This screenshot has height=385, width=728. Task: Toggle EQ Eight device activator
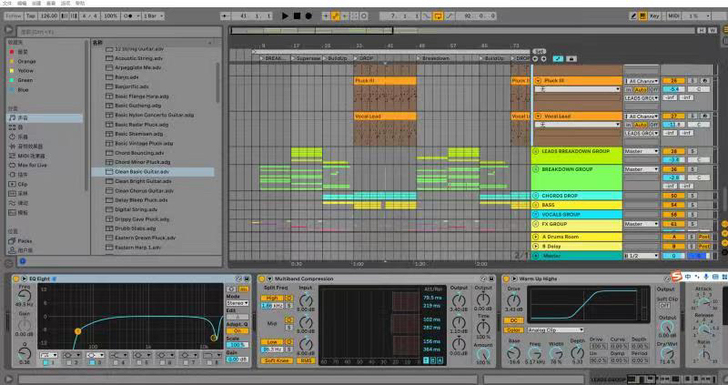click(x=16, y=279)
